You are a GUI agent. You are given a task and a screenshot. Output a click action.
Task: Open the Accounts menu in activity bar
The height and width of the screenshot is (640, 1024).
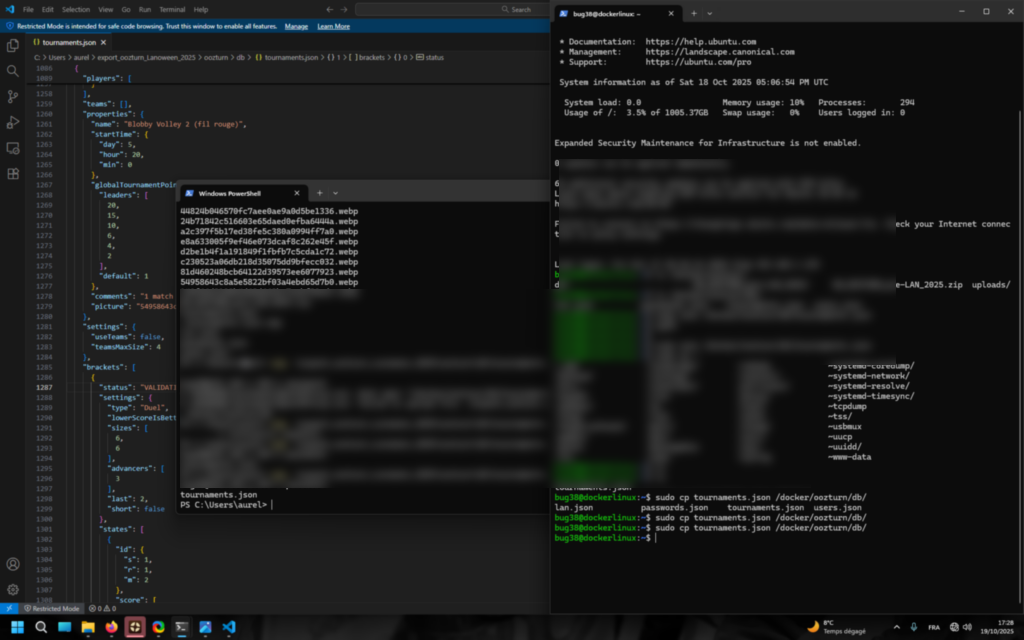[13, 565]
